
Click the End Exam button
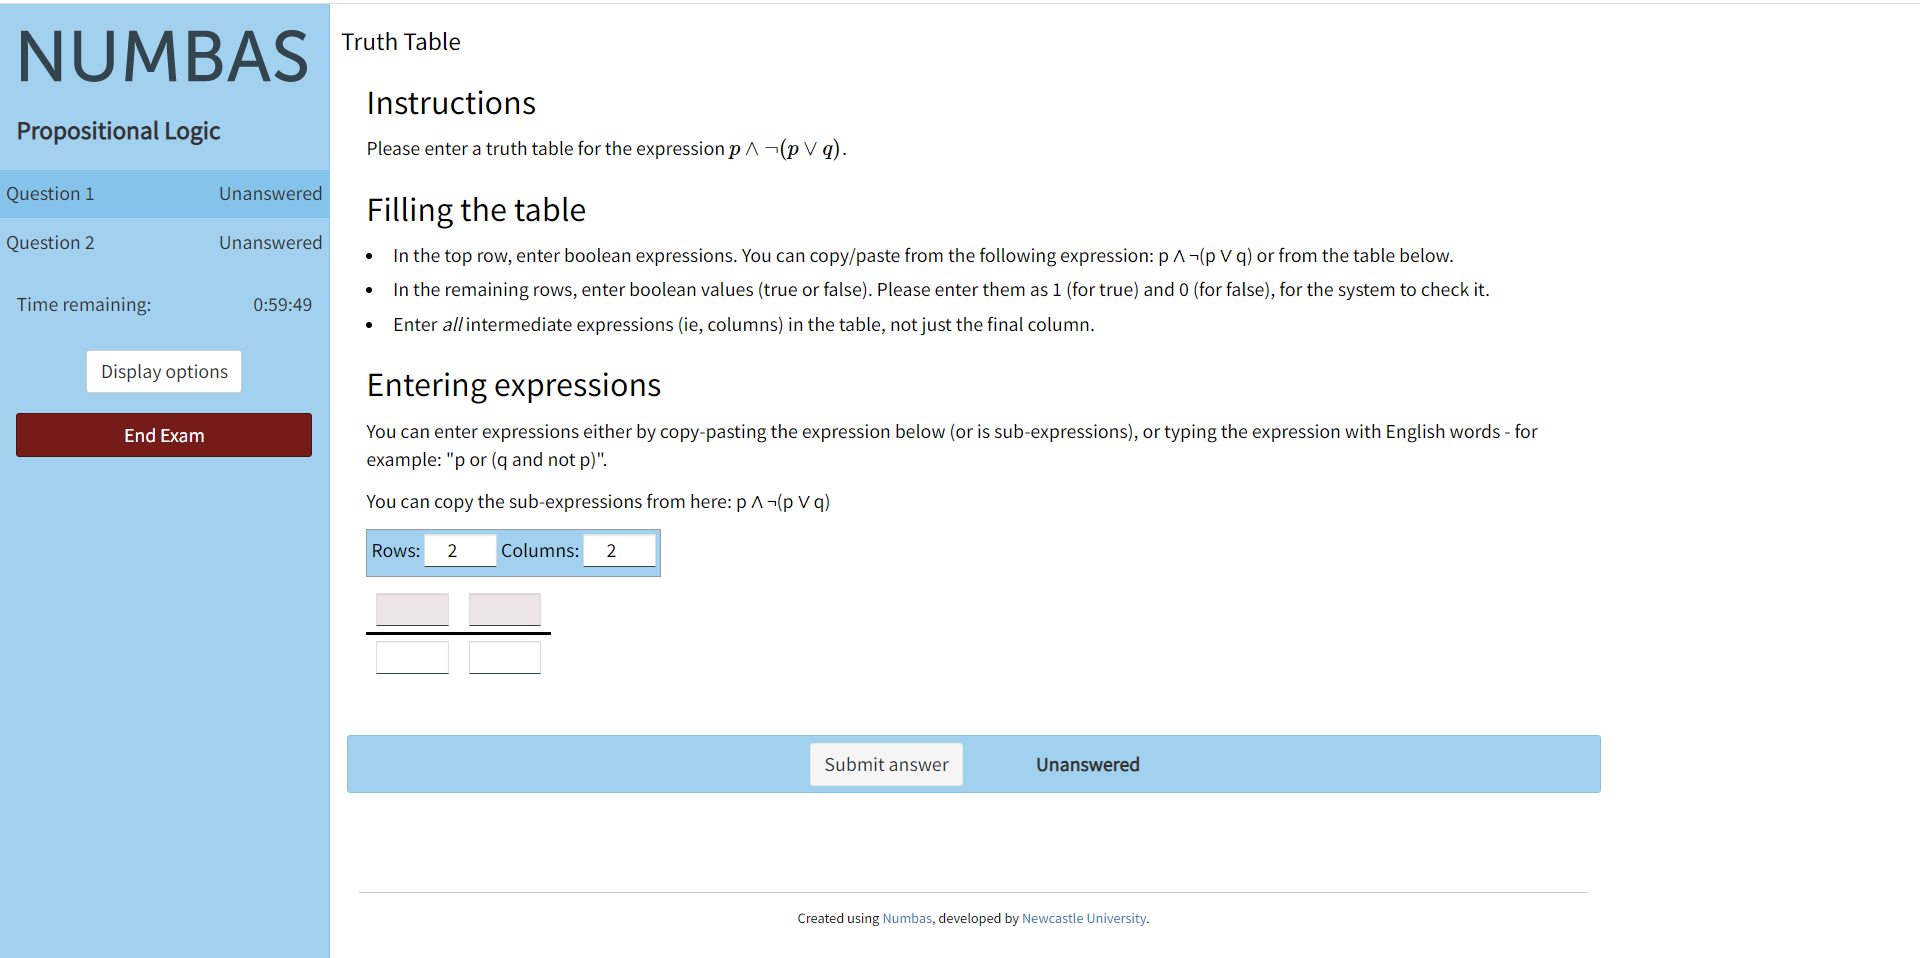point(163,435)
